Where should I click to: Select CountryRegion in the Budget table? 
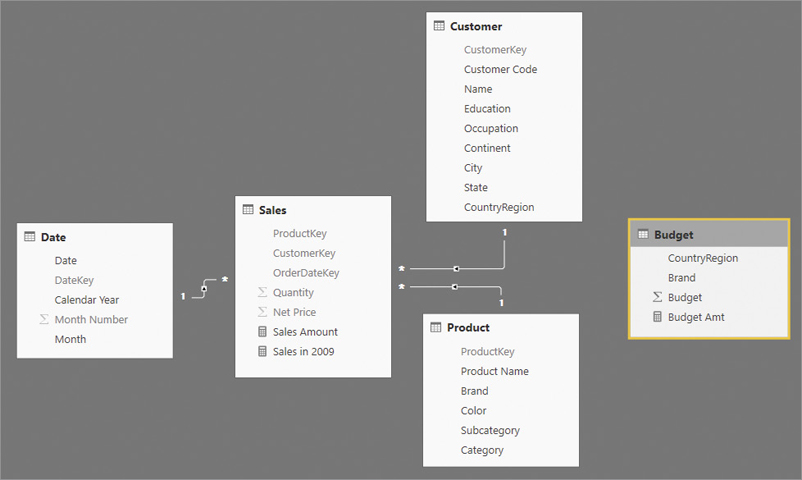pyautogui.click(x=703, y=258)
